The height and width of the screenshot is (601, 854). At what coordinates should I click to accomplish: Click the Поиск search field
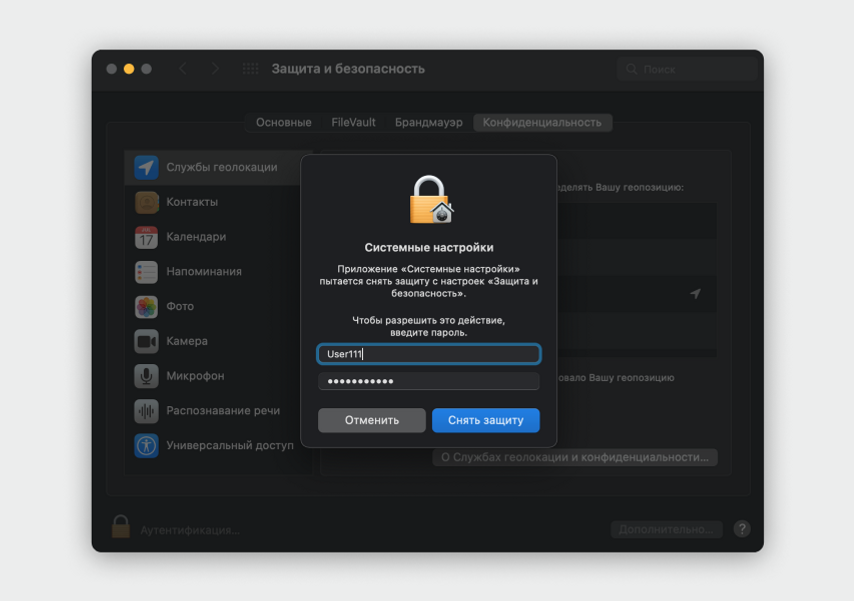click(687, 69)
